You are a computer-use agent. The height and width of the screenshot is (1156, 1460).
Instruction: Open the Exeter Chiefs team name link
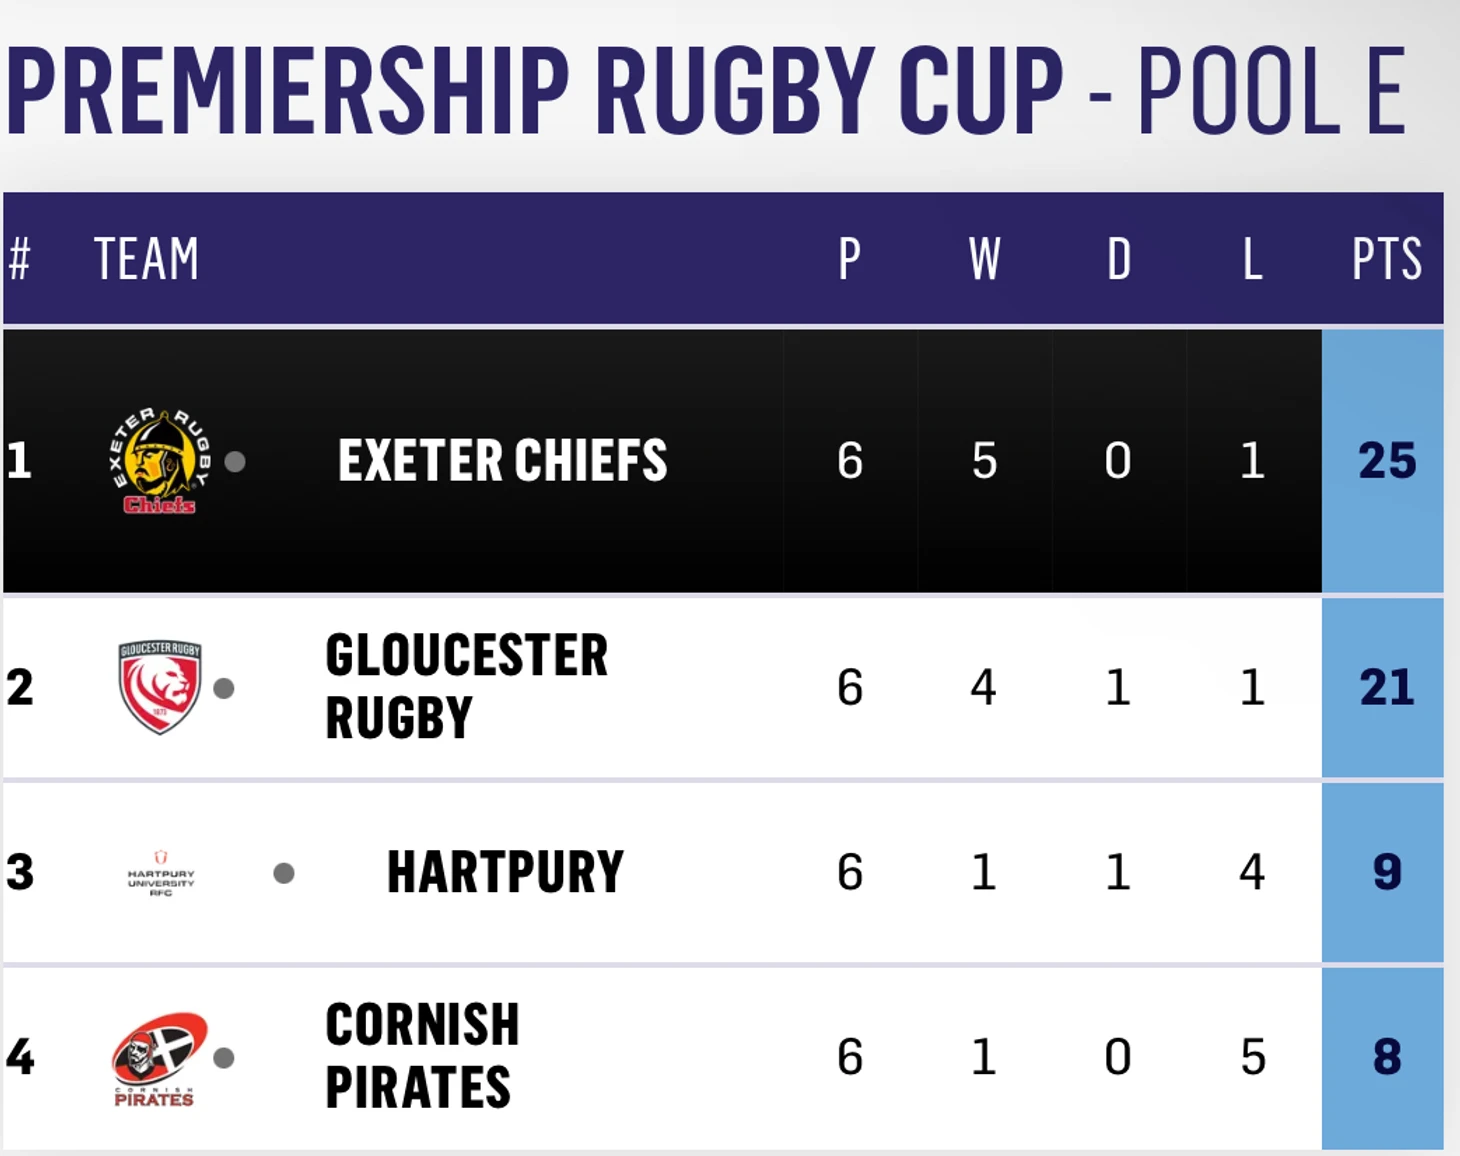pyautogui.click(x=502, y=461)
